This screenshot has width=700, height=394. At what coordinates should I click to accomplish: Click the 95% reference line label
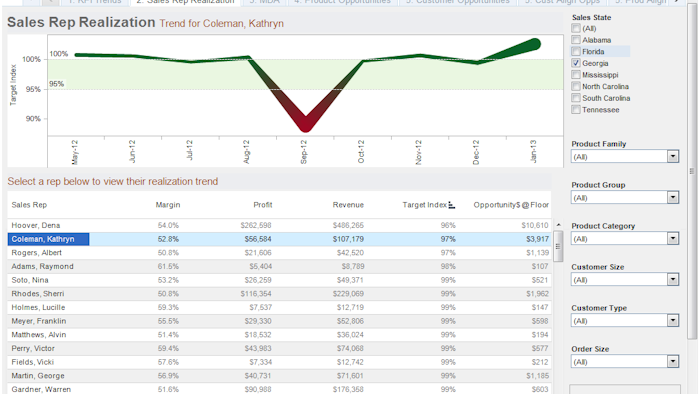[56, 84]
